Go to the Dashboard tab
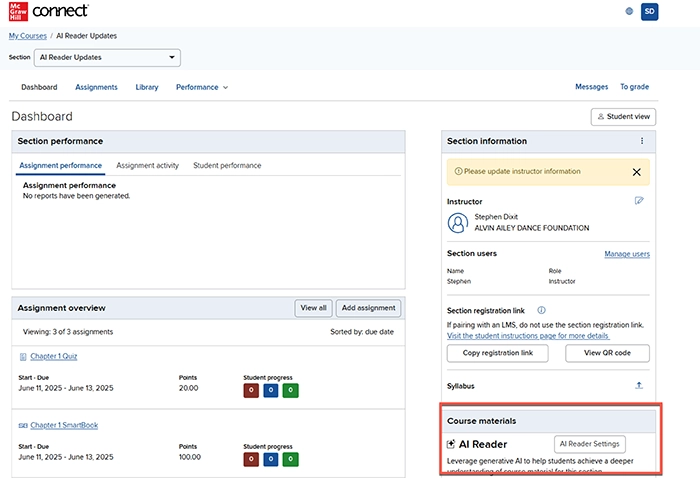Screen dimensions: 700x478 [x=39, y=87]
